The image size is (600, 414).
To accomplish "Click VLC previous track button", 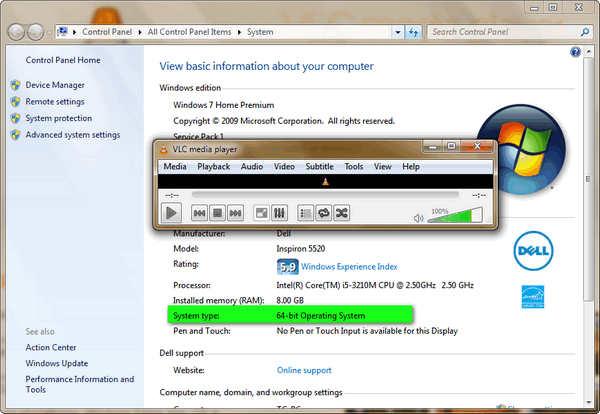I will point(199,213).
